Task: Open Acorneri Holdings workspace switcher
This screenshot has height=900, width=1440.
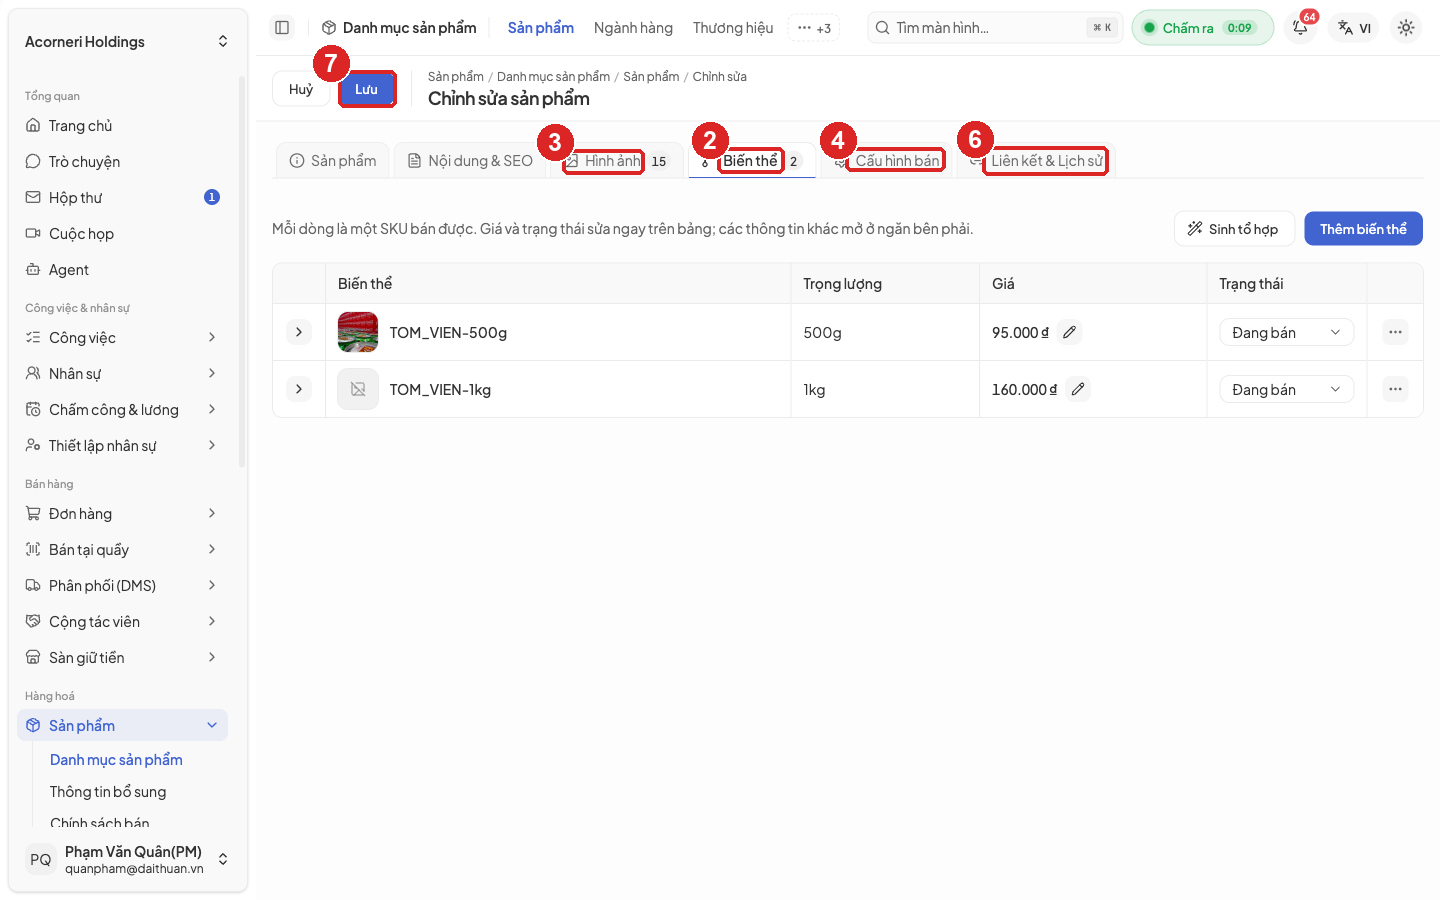Action: 126,42
